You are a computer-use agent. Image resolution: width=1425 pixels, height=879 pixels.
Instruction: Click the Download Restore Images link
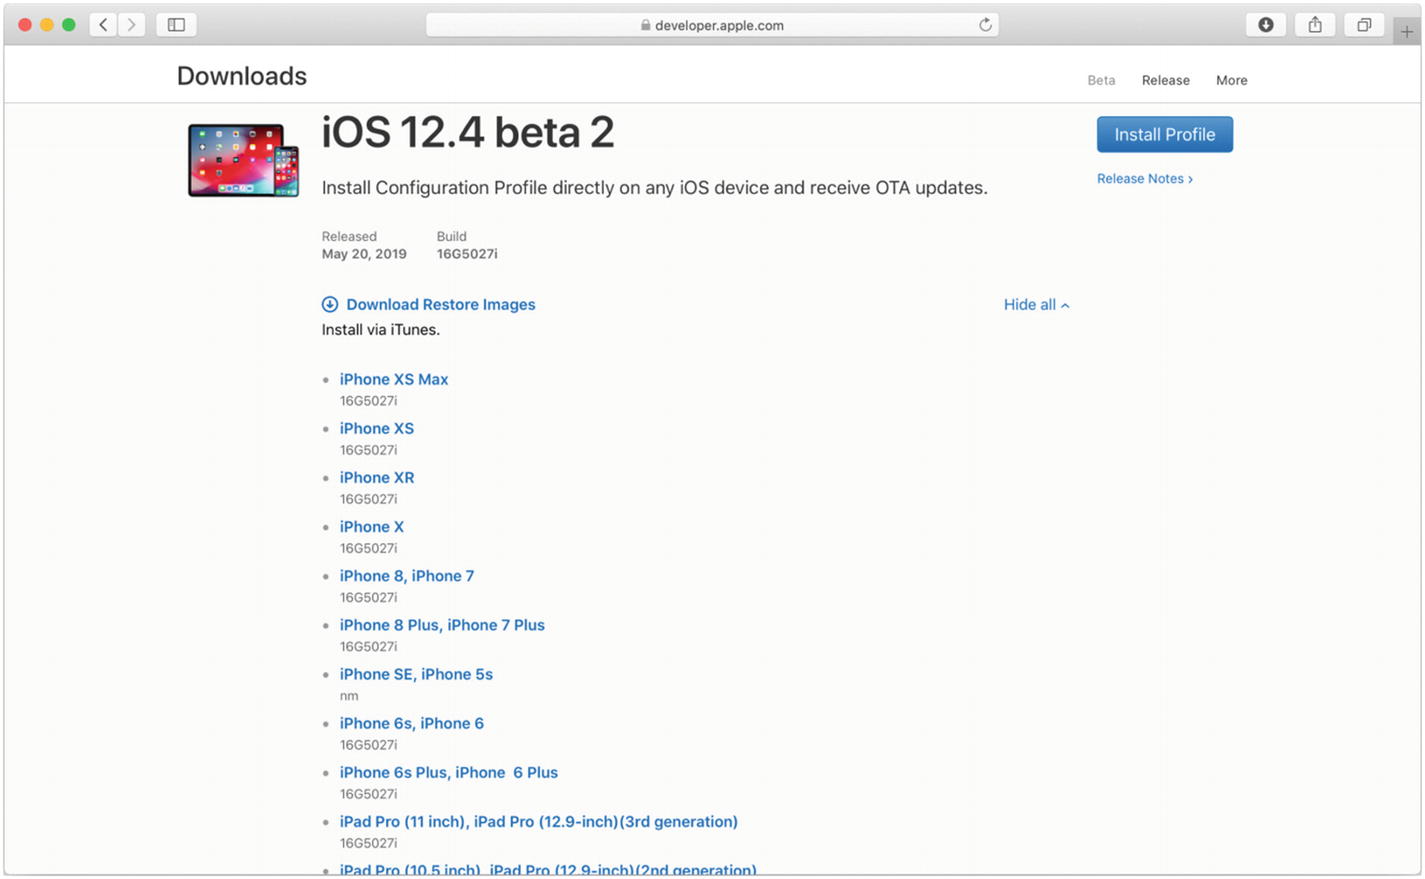coord(441,305)
